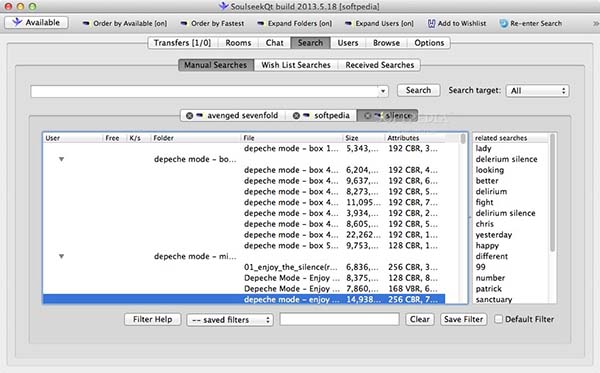Open the saved filters dropdown

230,319
